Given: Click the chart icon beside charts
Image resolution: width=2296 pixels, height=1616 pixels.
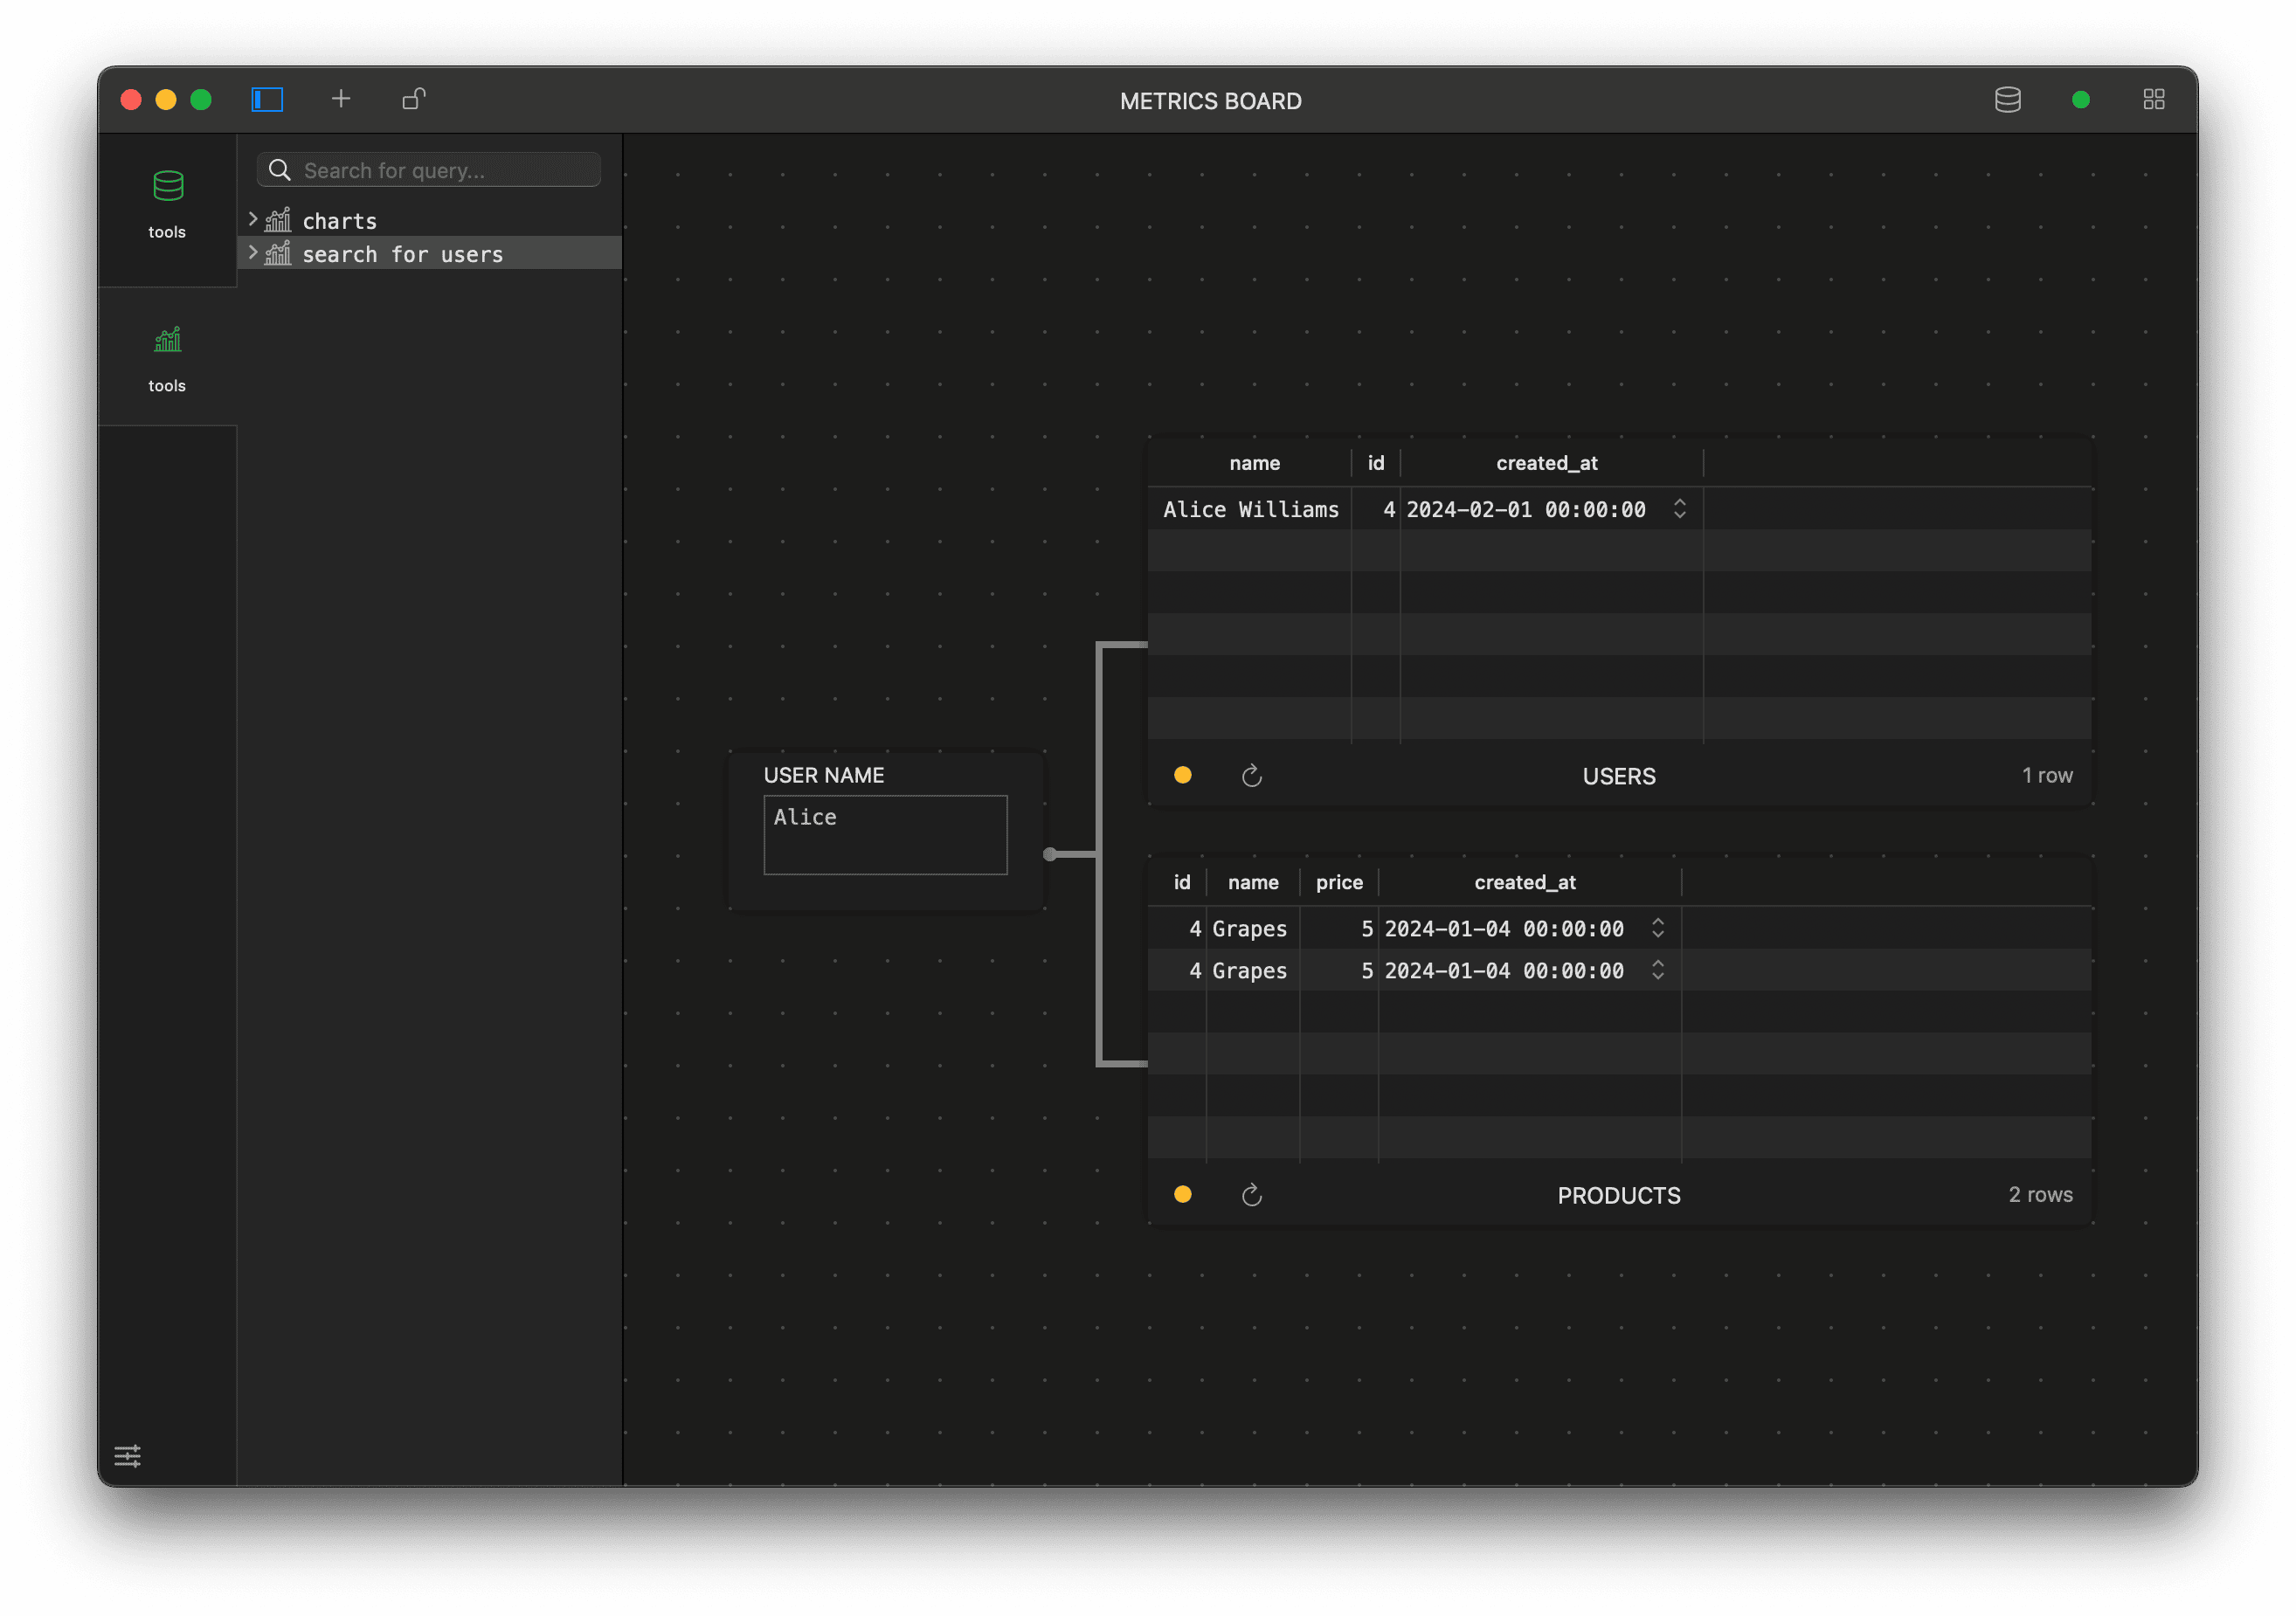Looking at the screenshot, I should point(278,220).
